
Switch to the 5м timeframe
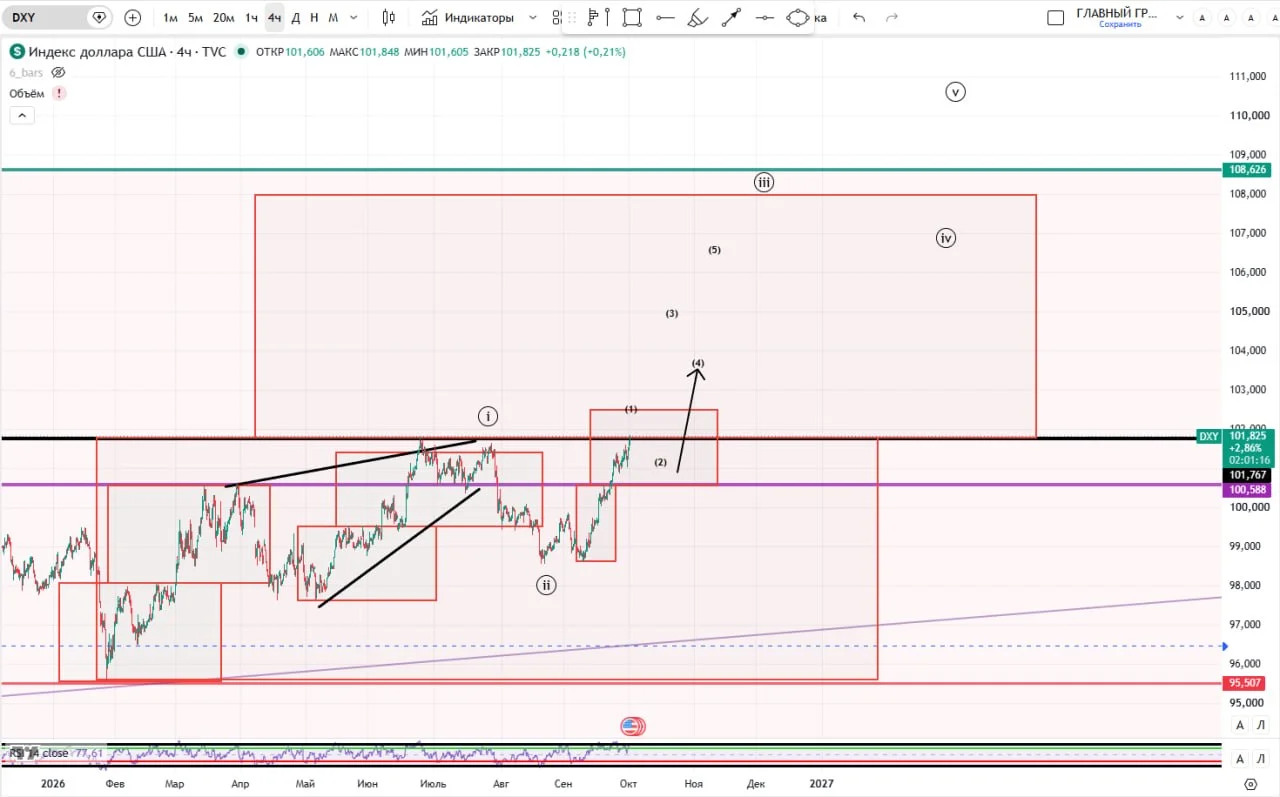point(196,17)
